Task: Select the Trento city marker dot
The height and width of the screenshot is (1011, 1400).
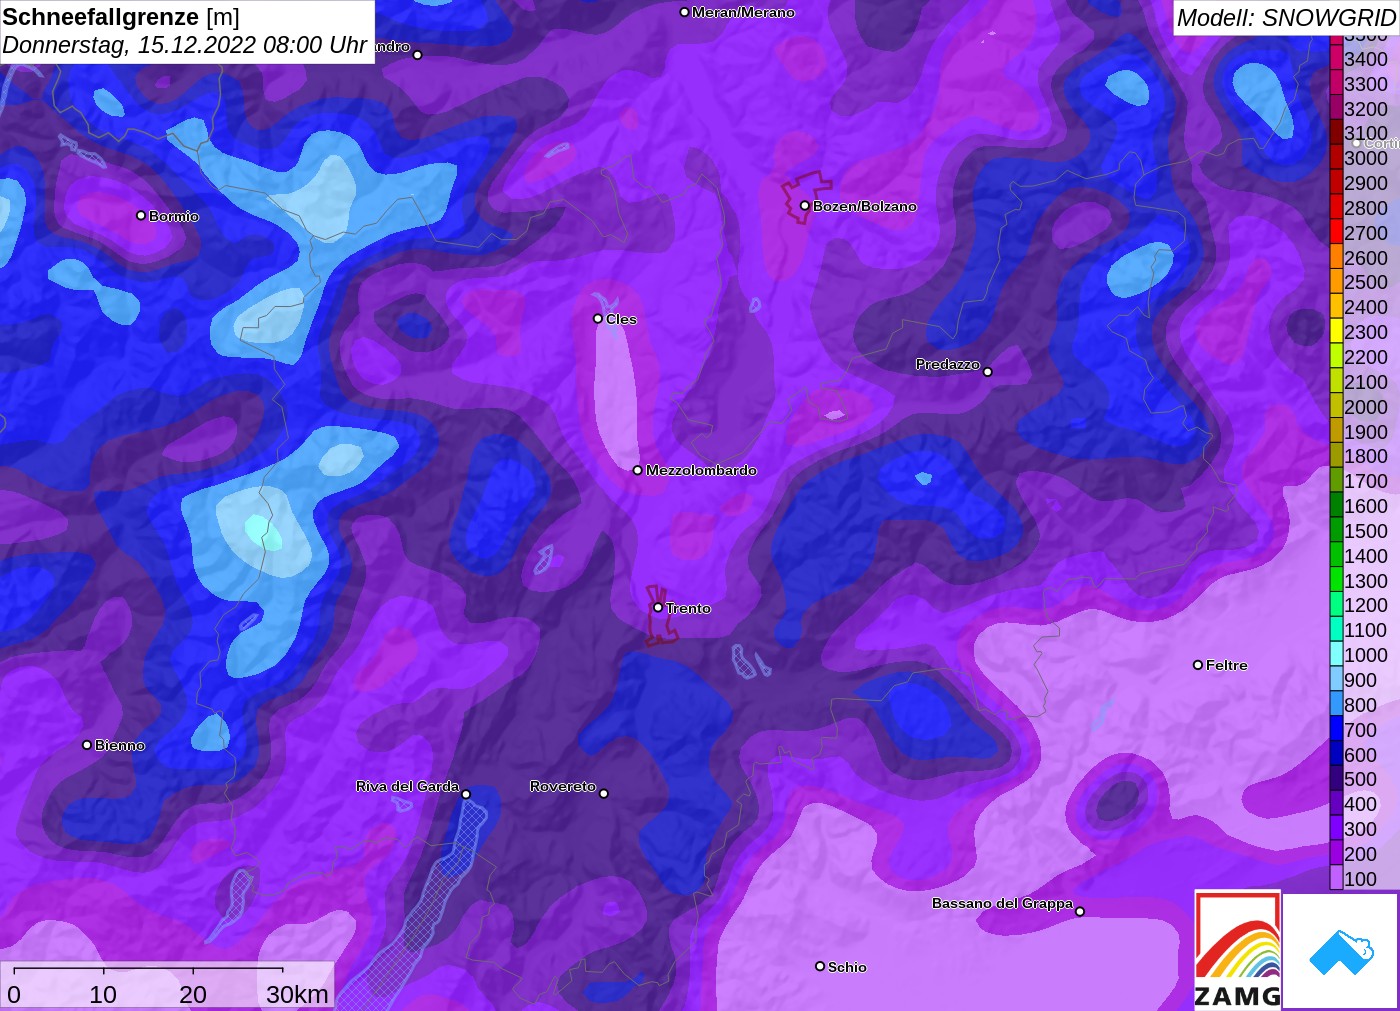Action: (x=658, y=607)
